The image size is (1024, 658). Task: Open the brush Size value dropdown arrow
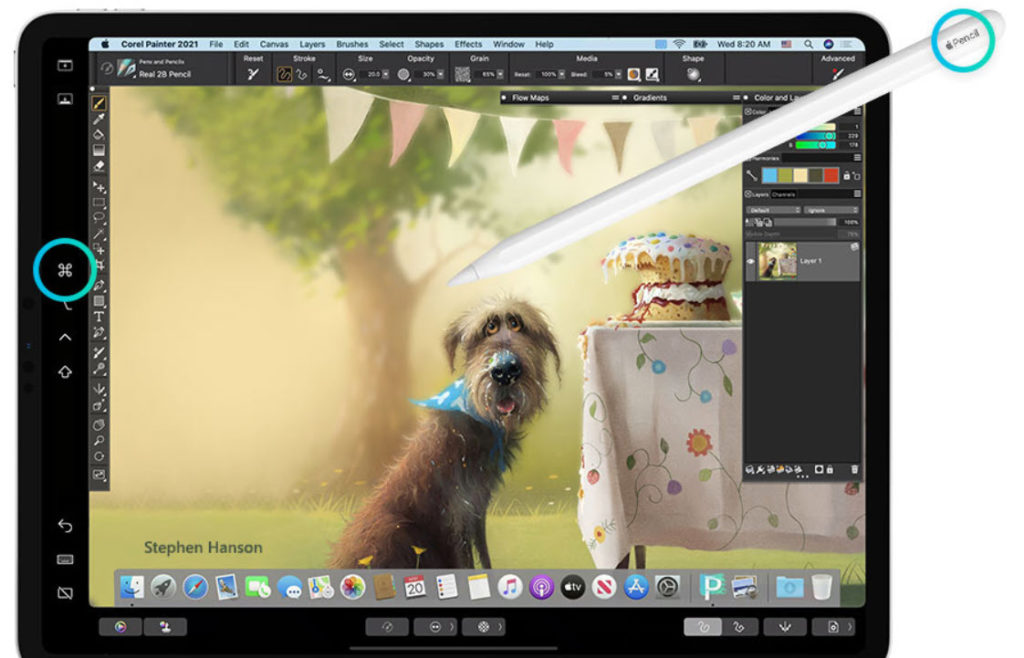tap(385, 74)
